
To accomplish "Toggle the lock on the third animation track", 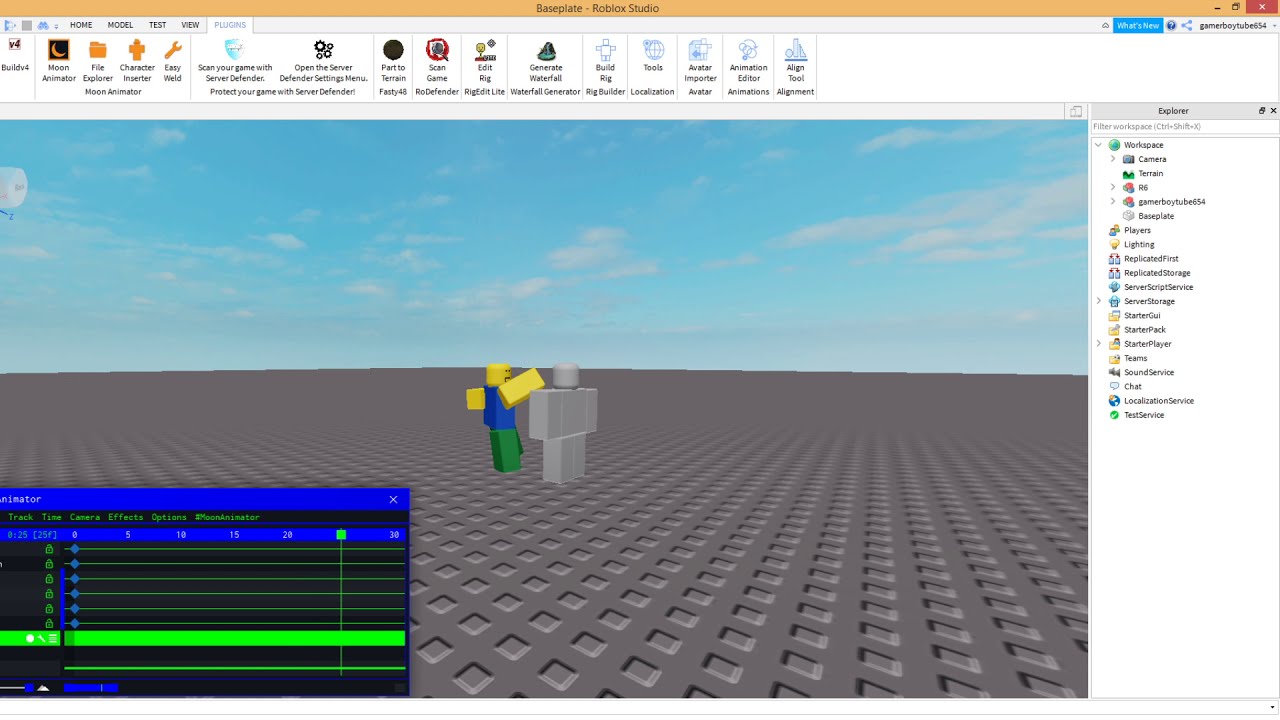I will pos(49,579).
